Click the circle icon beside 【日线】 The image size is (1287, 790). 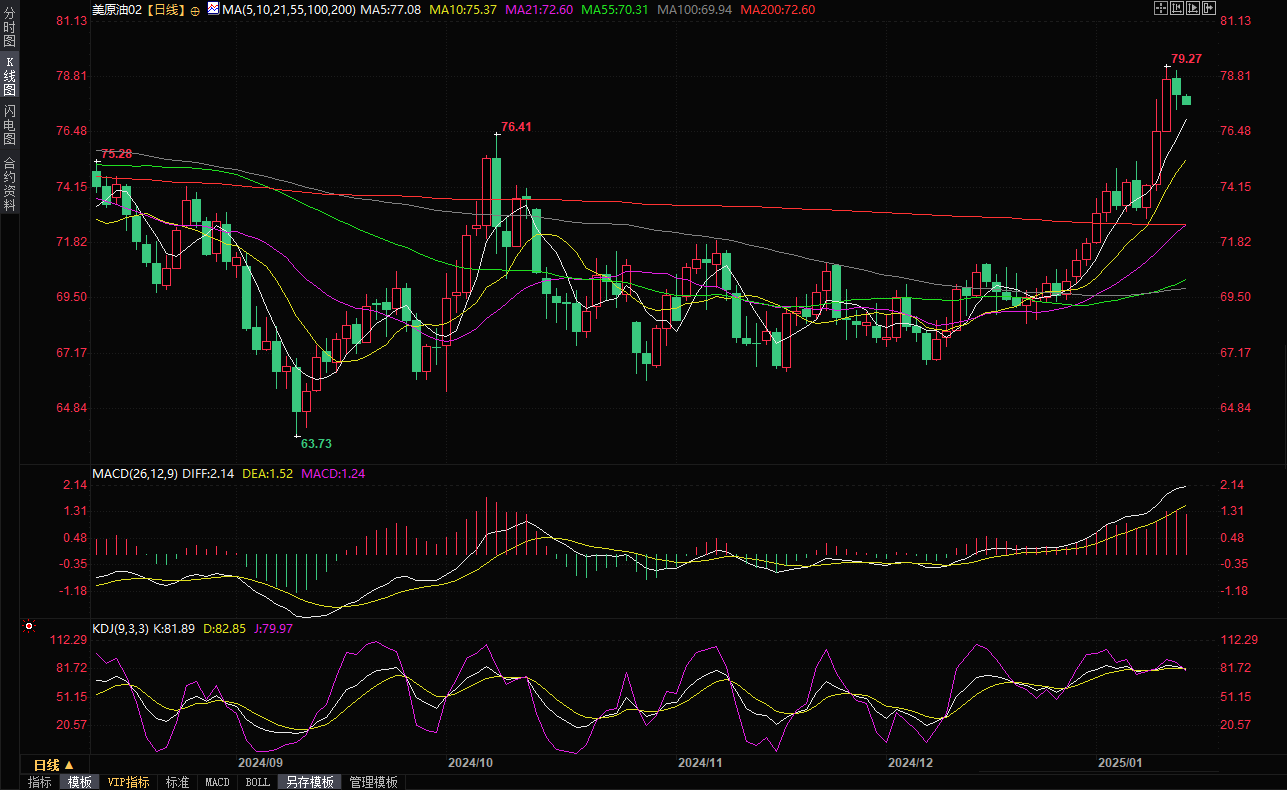195,10
